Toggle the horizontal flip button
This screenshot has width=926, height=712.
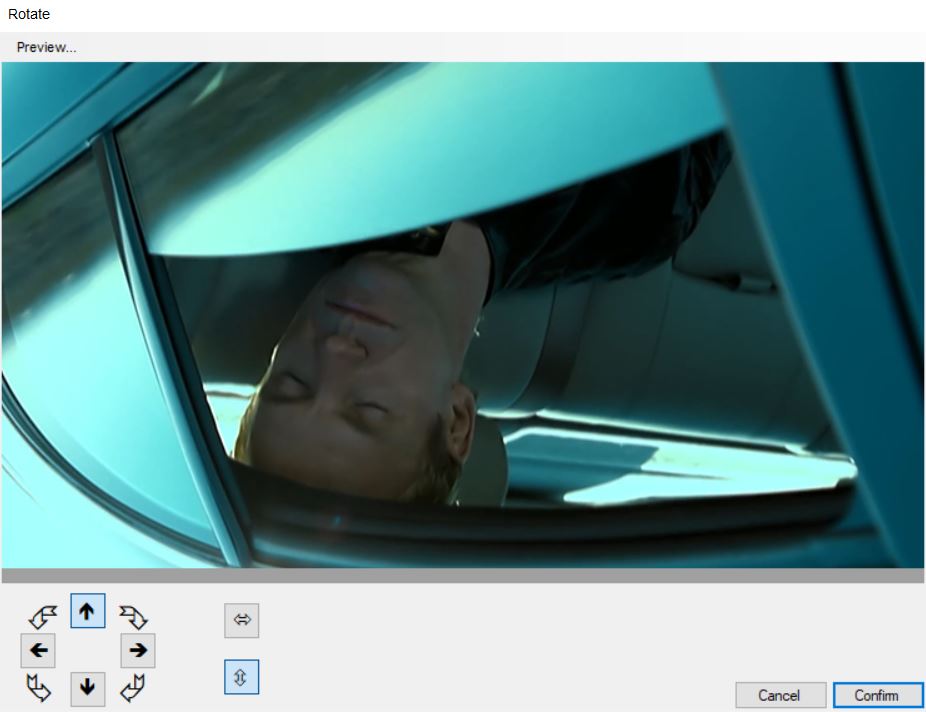pyautogui.click(x=242, y=620)
